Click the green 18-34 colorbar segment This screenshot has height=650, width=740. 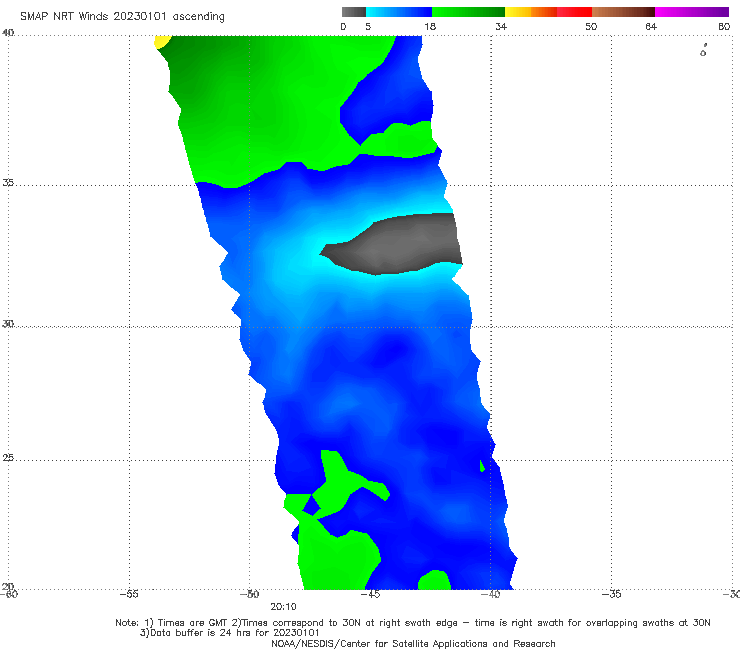[x=468, y=12]
